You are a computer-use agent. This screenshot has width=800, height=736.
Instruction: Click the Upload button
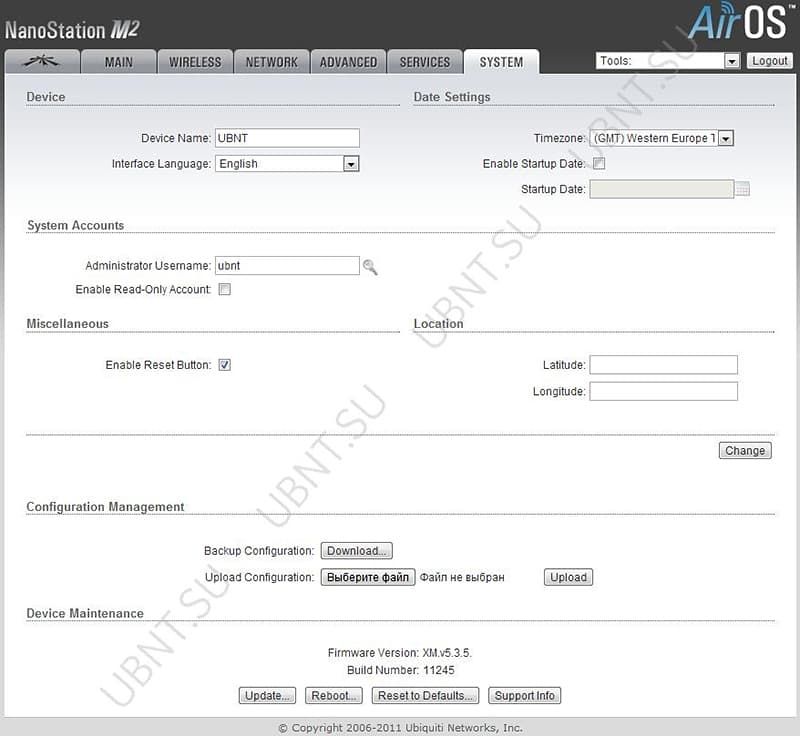point(568,577)
